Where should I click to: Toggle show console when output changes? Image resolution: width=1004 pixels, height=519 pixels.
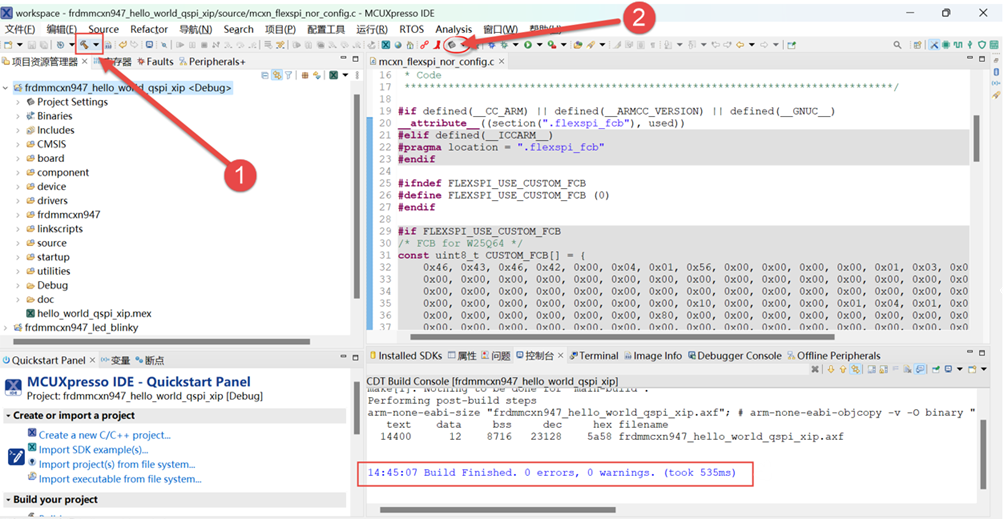[x=920, y=369]
